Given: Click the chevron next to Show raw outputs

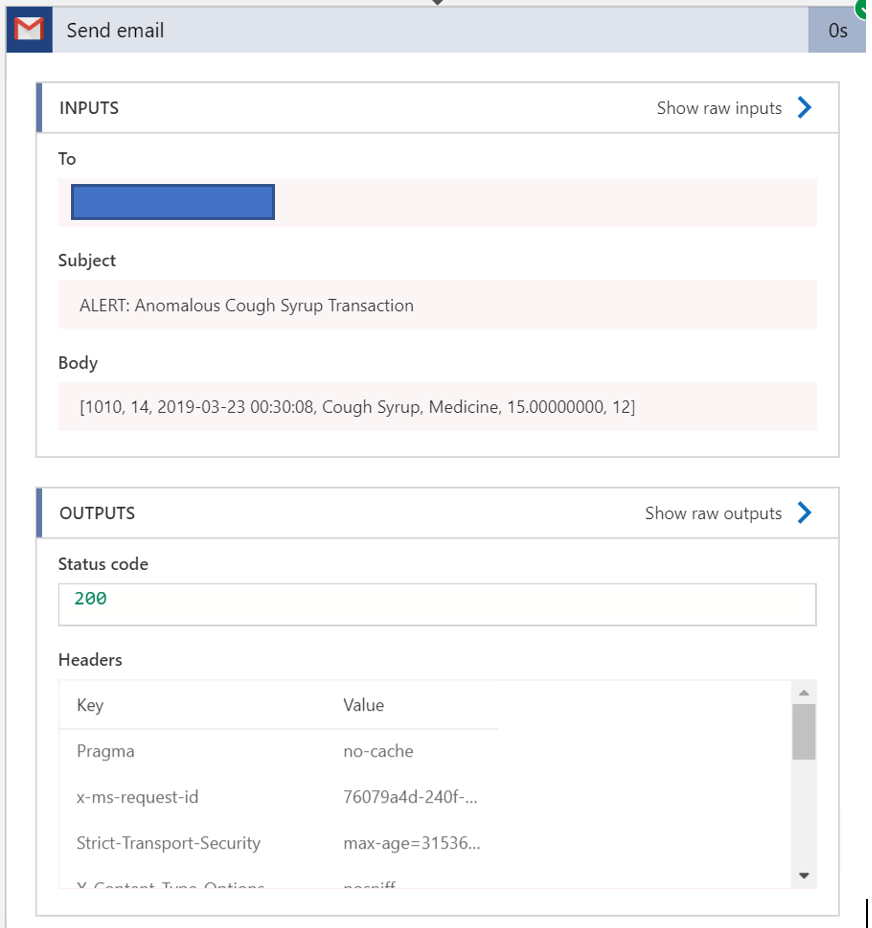Looking at the screenshot, I should (805, 513).
